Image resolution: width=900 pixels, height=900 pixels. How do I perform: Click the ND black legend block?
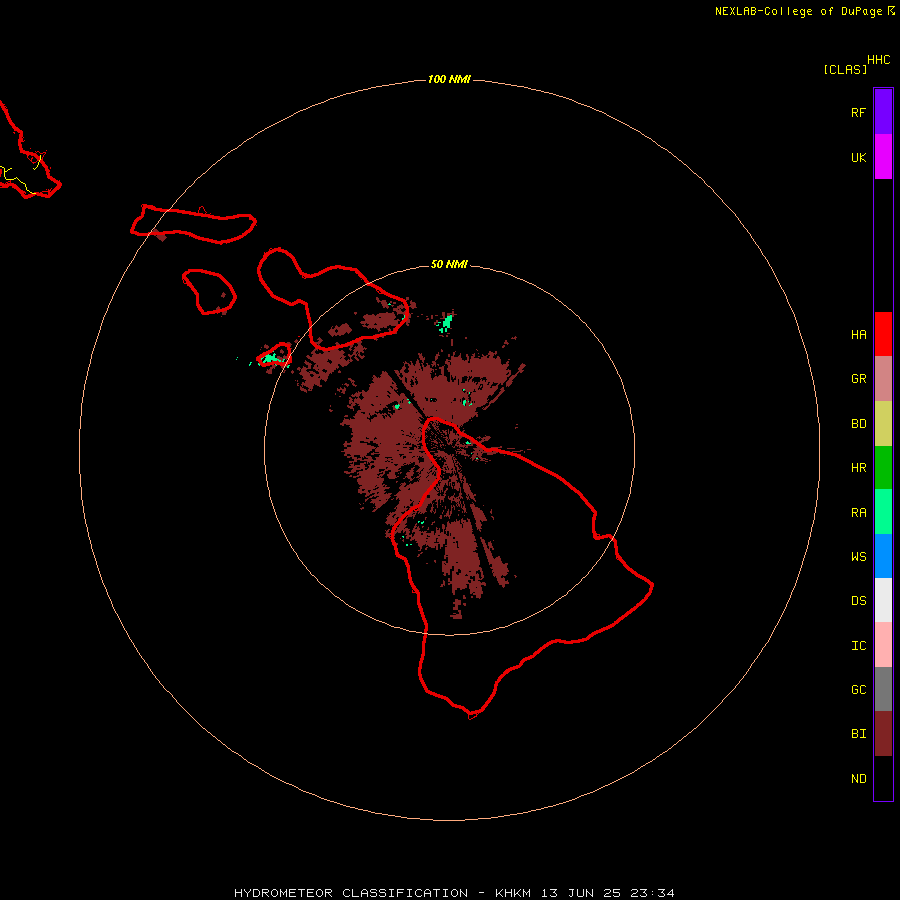tap(883, 778)
